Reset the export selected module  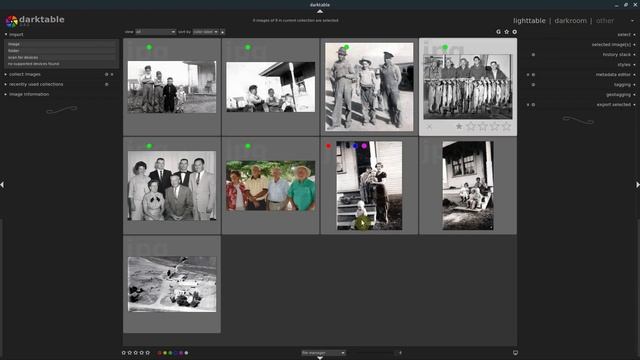[x=533, y=105]
